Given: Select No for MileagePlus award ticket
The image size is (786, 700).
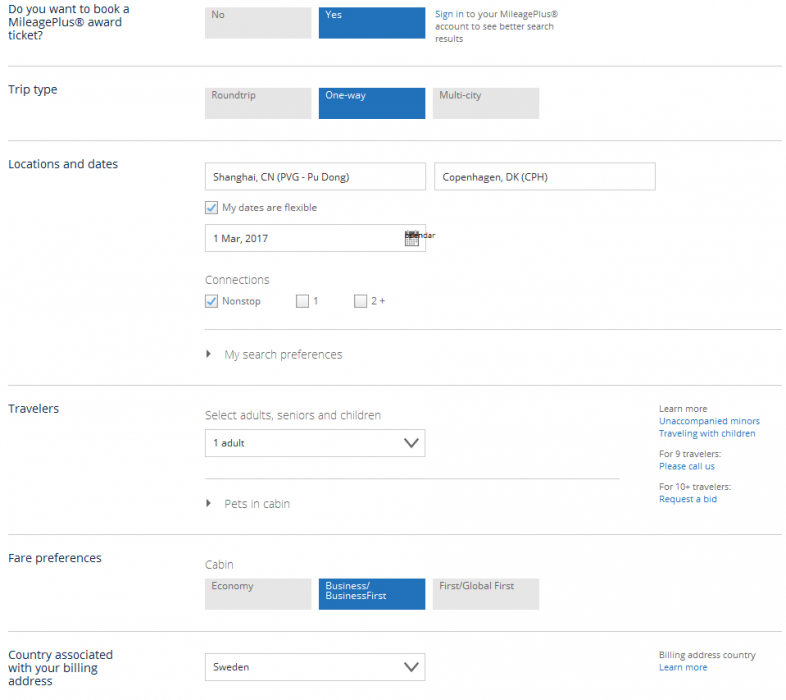Looking at the screenshot, I should tap(258, 23).
